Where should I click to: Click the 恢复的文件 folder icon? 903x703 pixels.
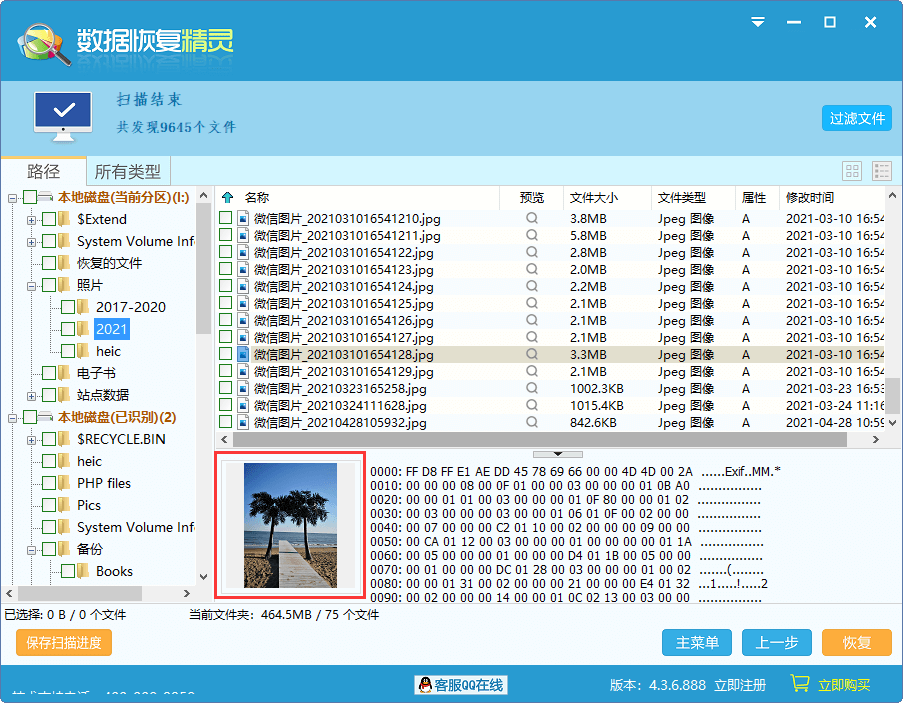pyautogui.click(x=64, y=263)
